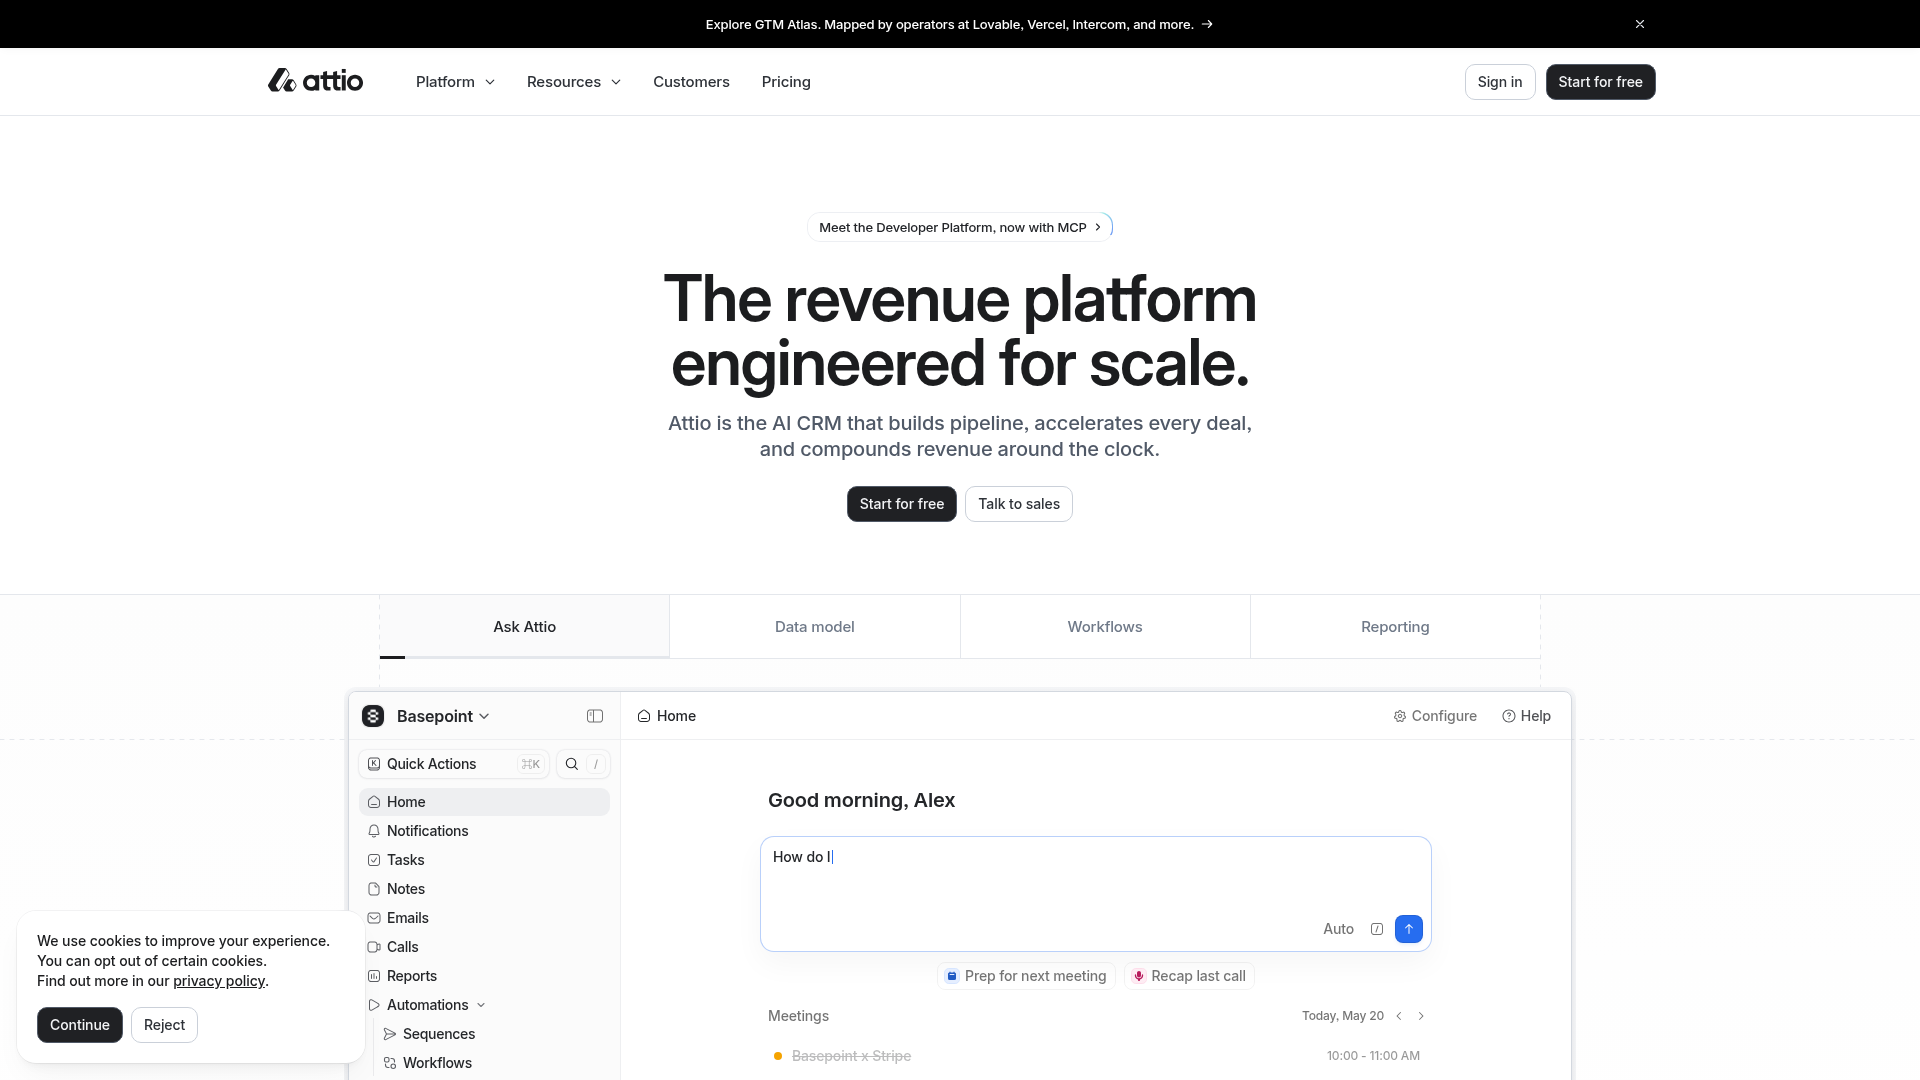Click the Recap last call suggestion
This screenshot has width=1920, height=1080.
(x=1189, y=976)
